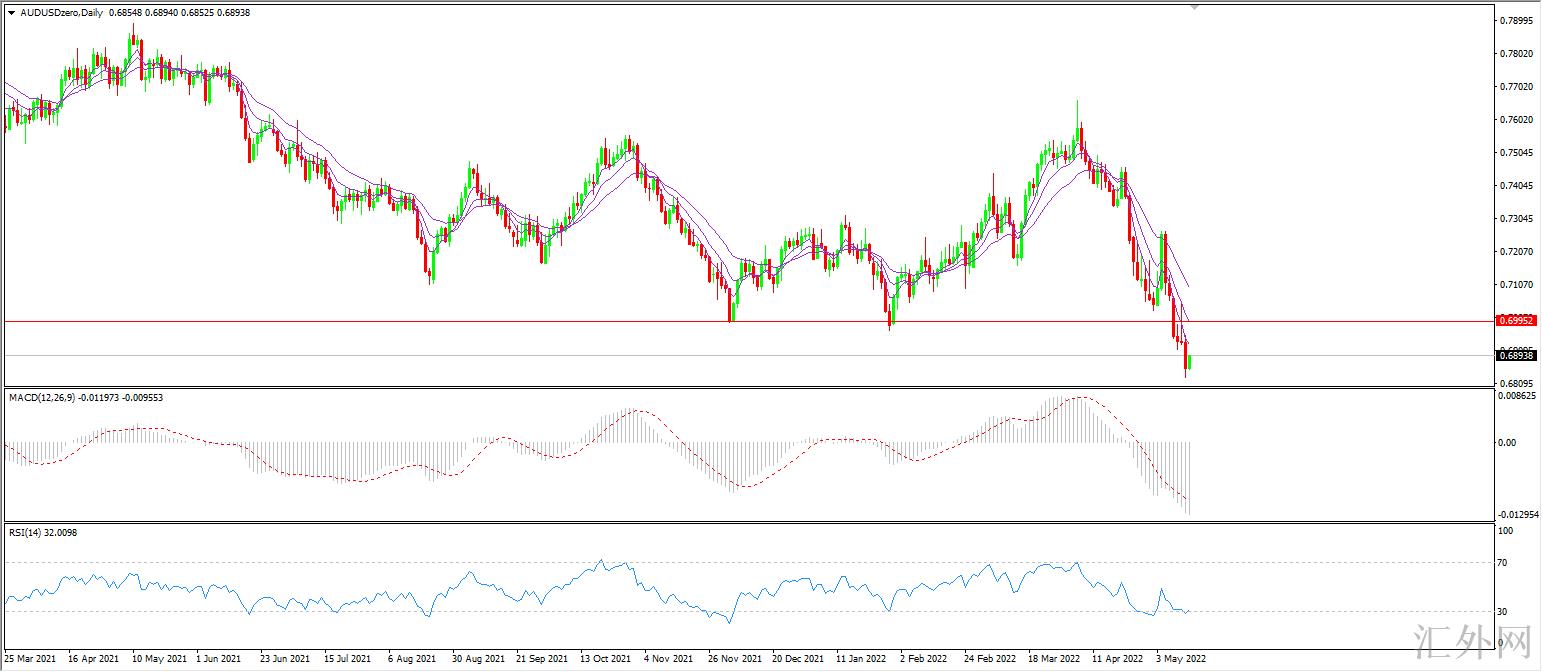Click the black 0.68938 current price label

pyautogui.click(x=1516, y=355)
